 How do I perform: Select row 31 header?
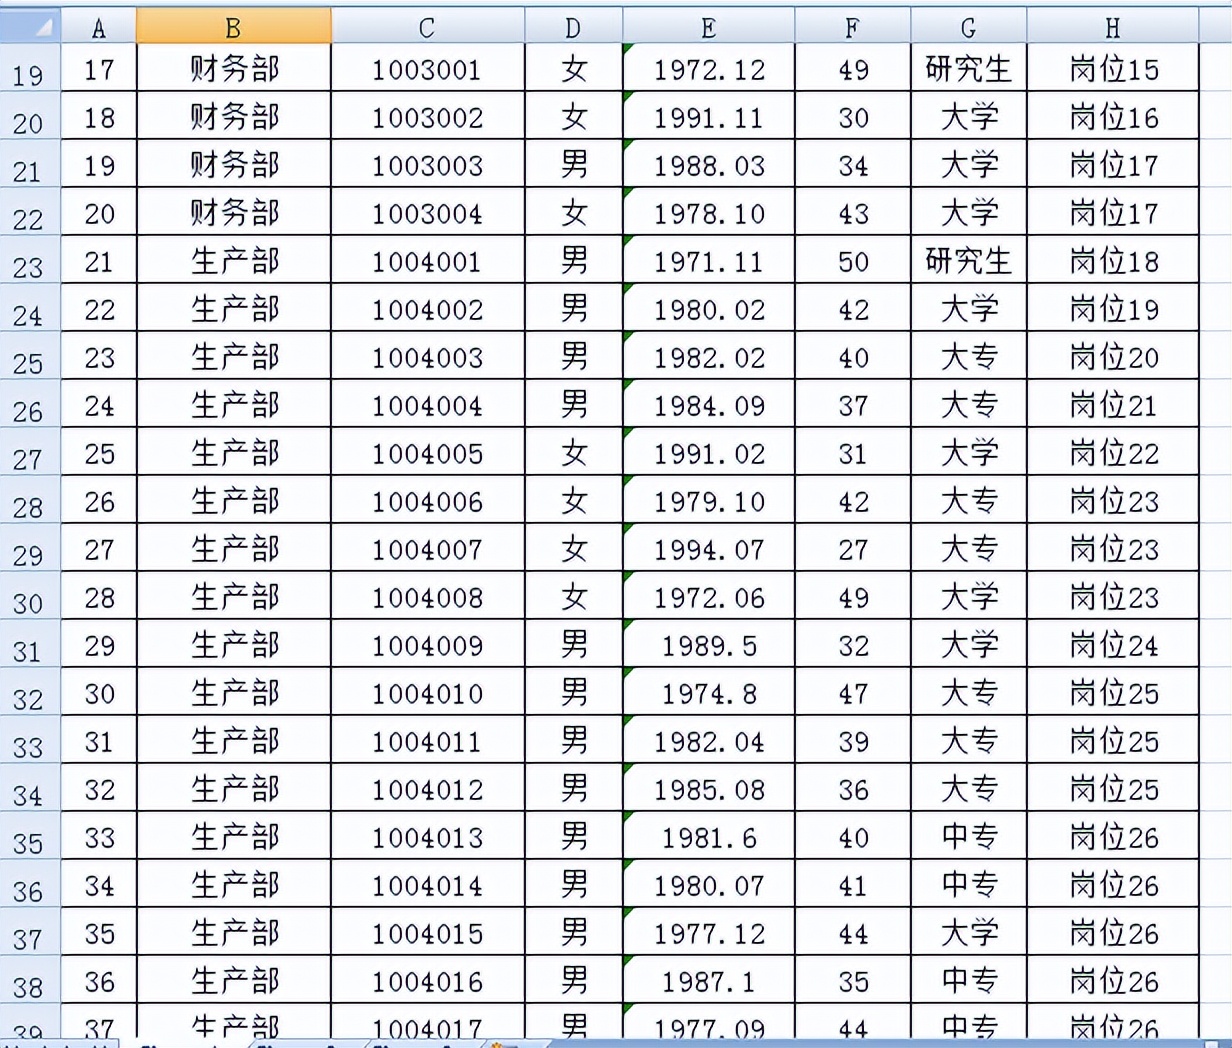tap(29, 647)
